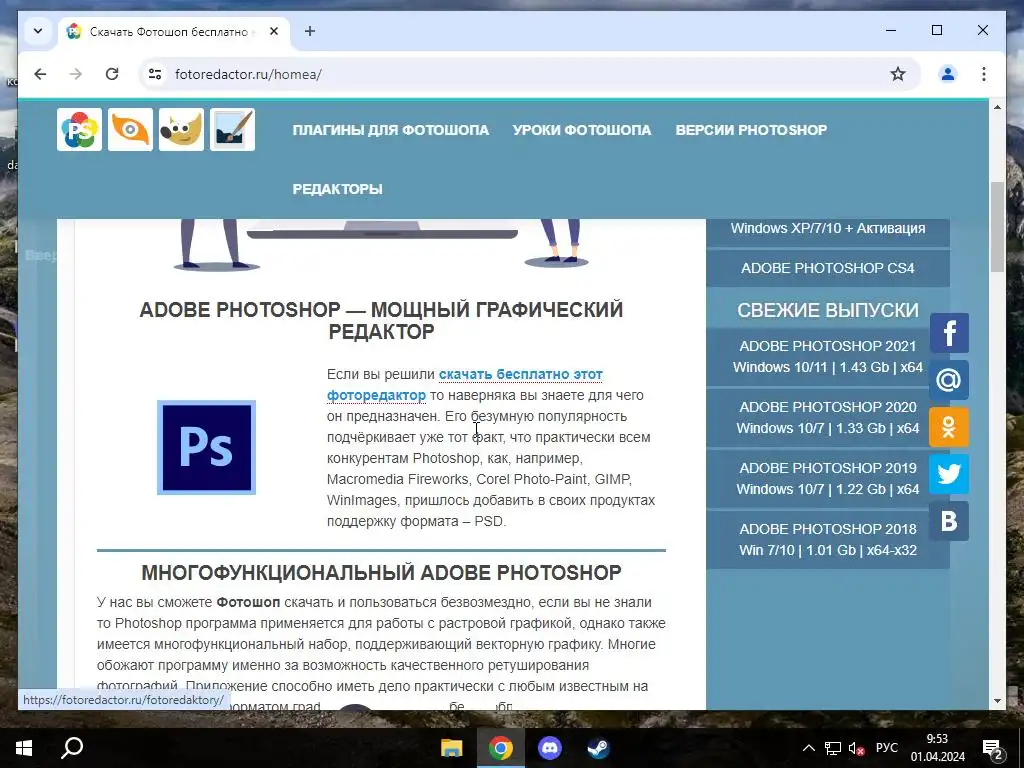
Task: Open Chrome three-dot menu
Action: click(984, 74)
